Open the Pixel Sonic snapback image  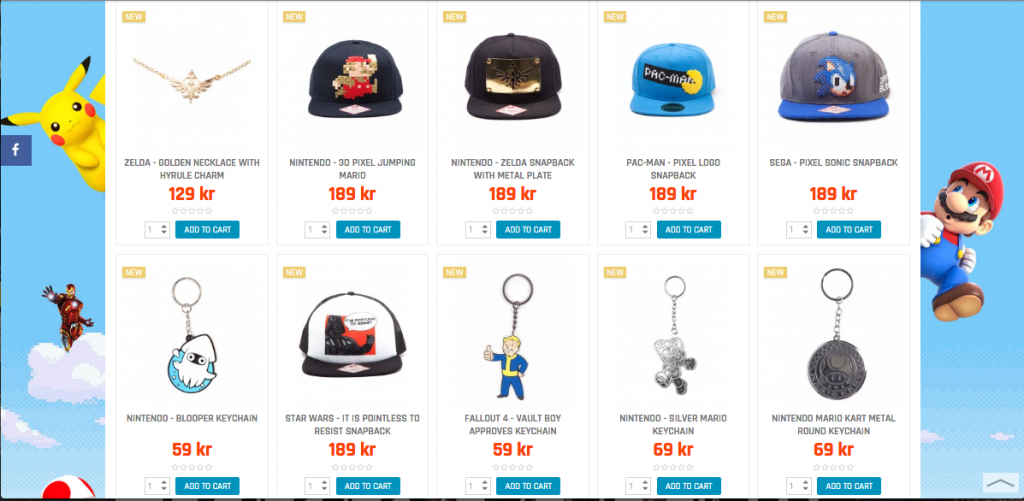(x=833, y=77)
